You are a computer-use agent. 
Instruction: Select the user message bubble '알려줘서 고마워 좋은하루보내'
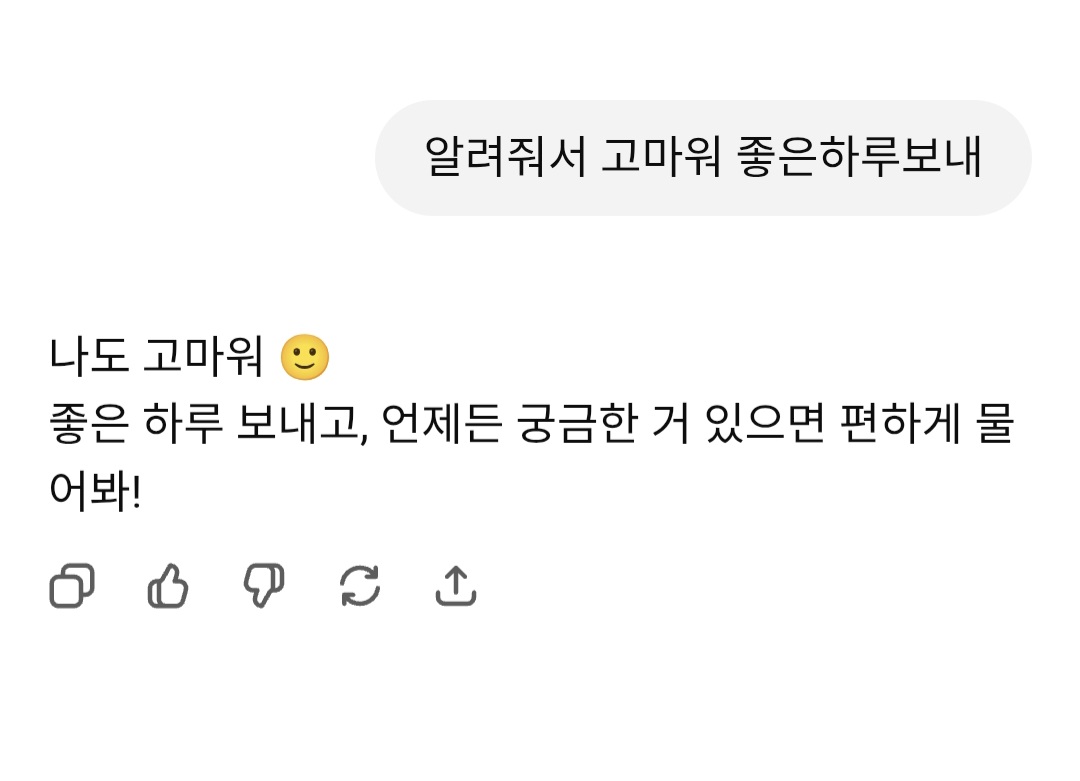702,158
